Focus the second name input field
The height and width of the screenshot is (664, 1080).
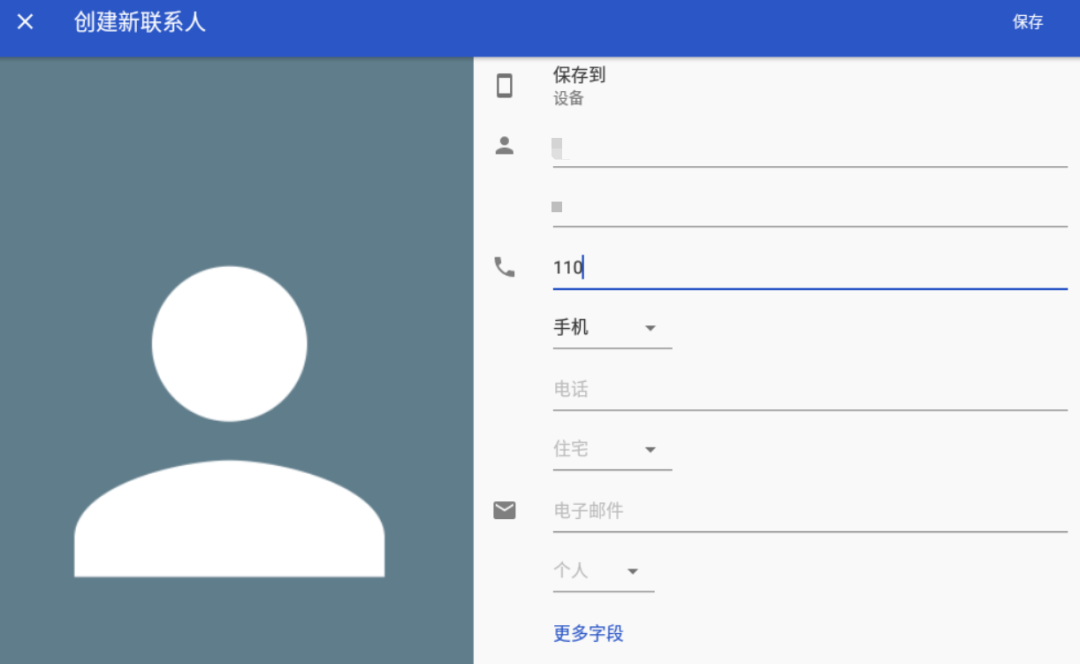[810, 208]
